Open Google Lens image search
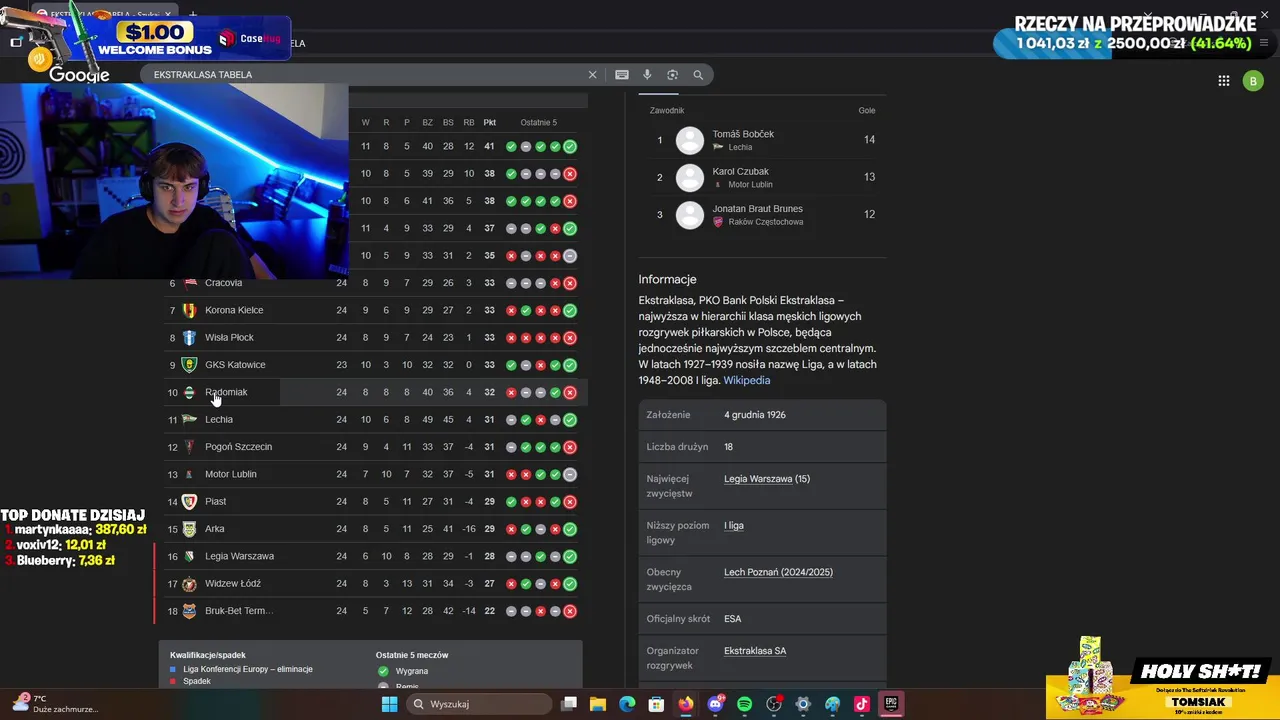This screenshot has width=1280, height=720. click(672, 75)
